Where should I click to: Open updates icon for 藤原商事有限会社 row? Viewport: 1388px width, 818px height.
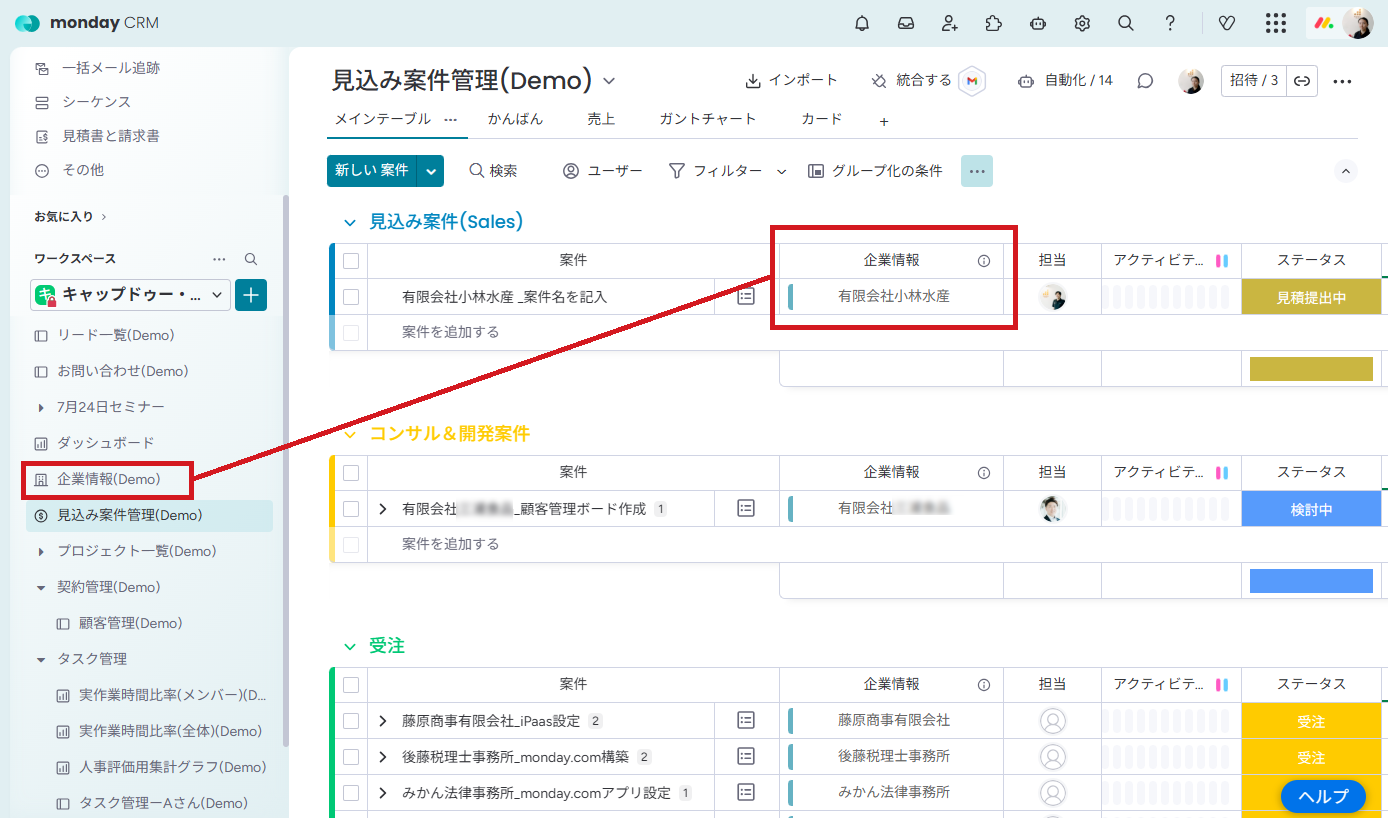click(746, 720)
